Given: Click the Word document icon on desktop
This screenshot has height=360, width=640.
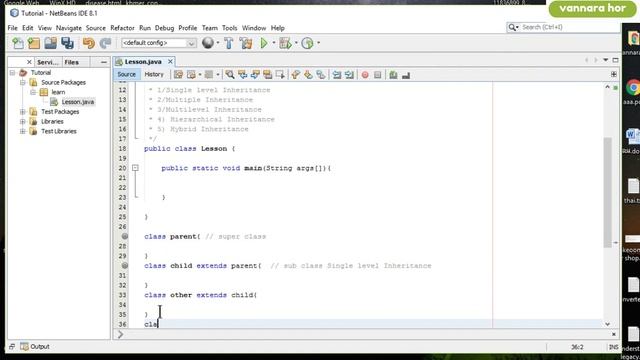Looking at the screenshot, I should click(632, 135).
